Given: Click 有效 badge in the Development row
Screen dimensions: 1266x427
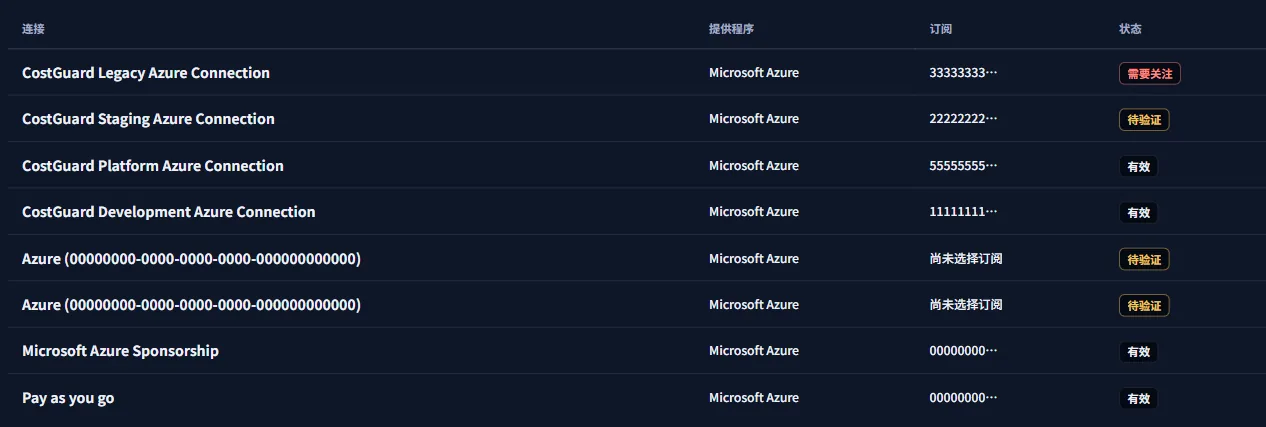Looking at the screenshot, I should click(x=1138, y=212).
